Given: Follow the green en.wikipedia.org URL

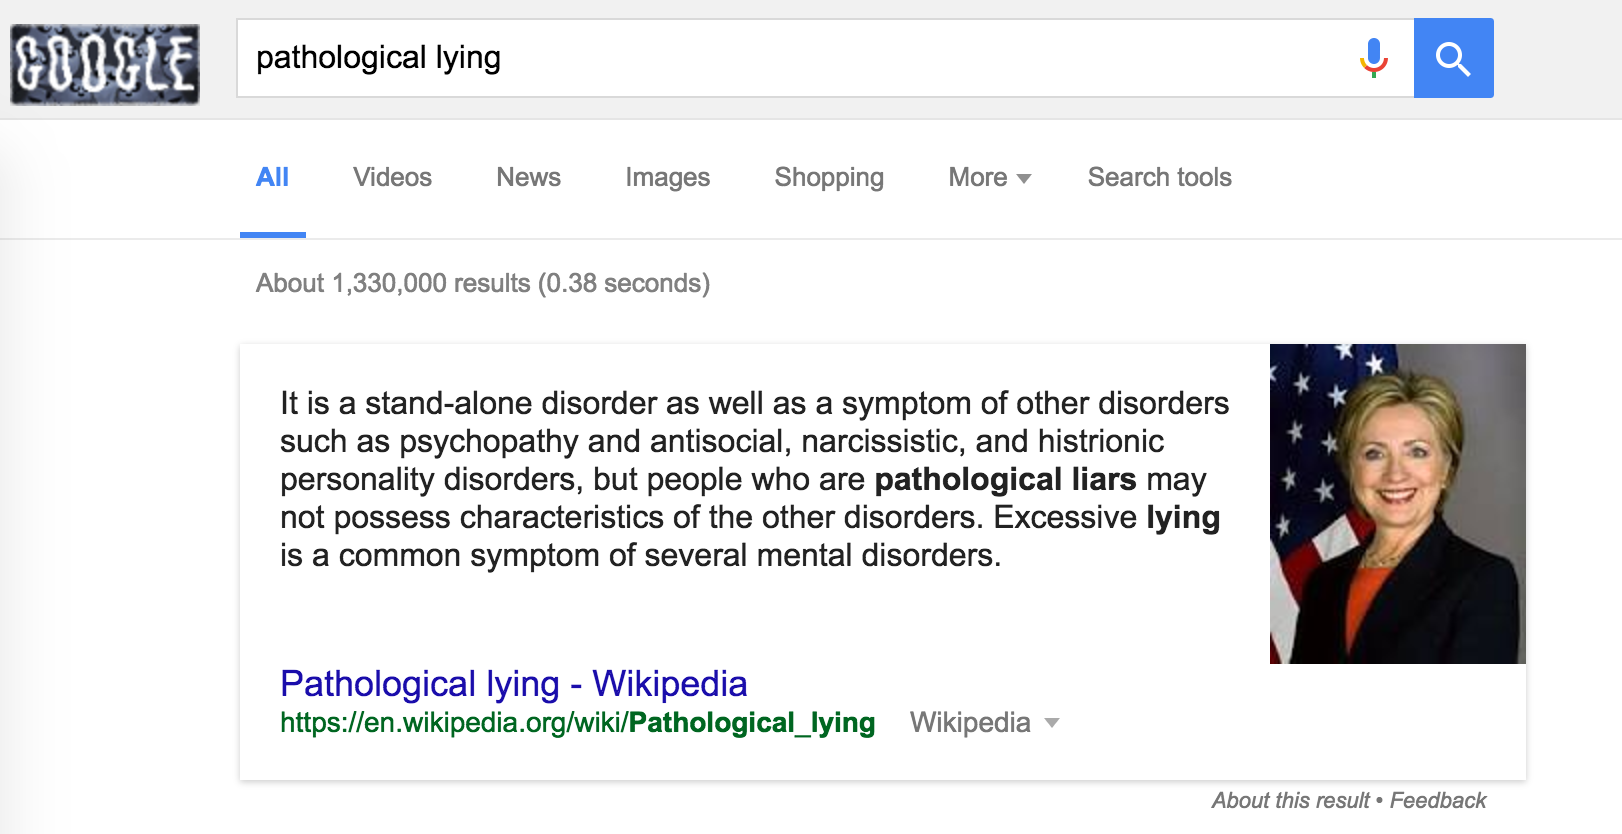Looking at the screenshot, I should (577, 722).
